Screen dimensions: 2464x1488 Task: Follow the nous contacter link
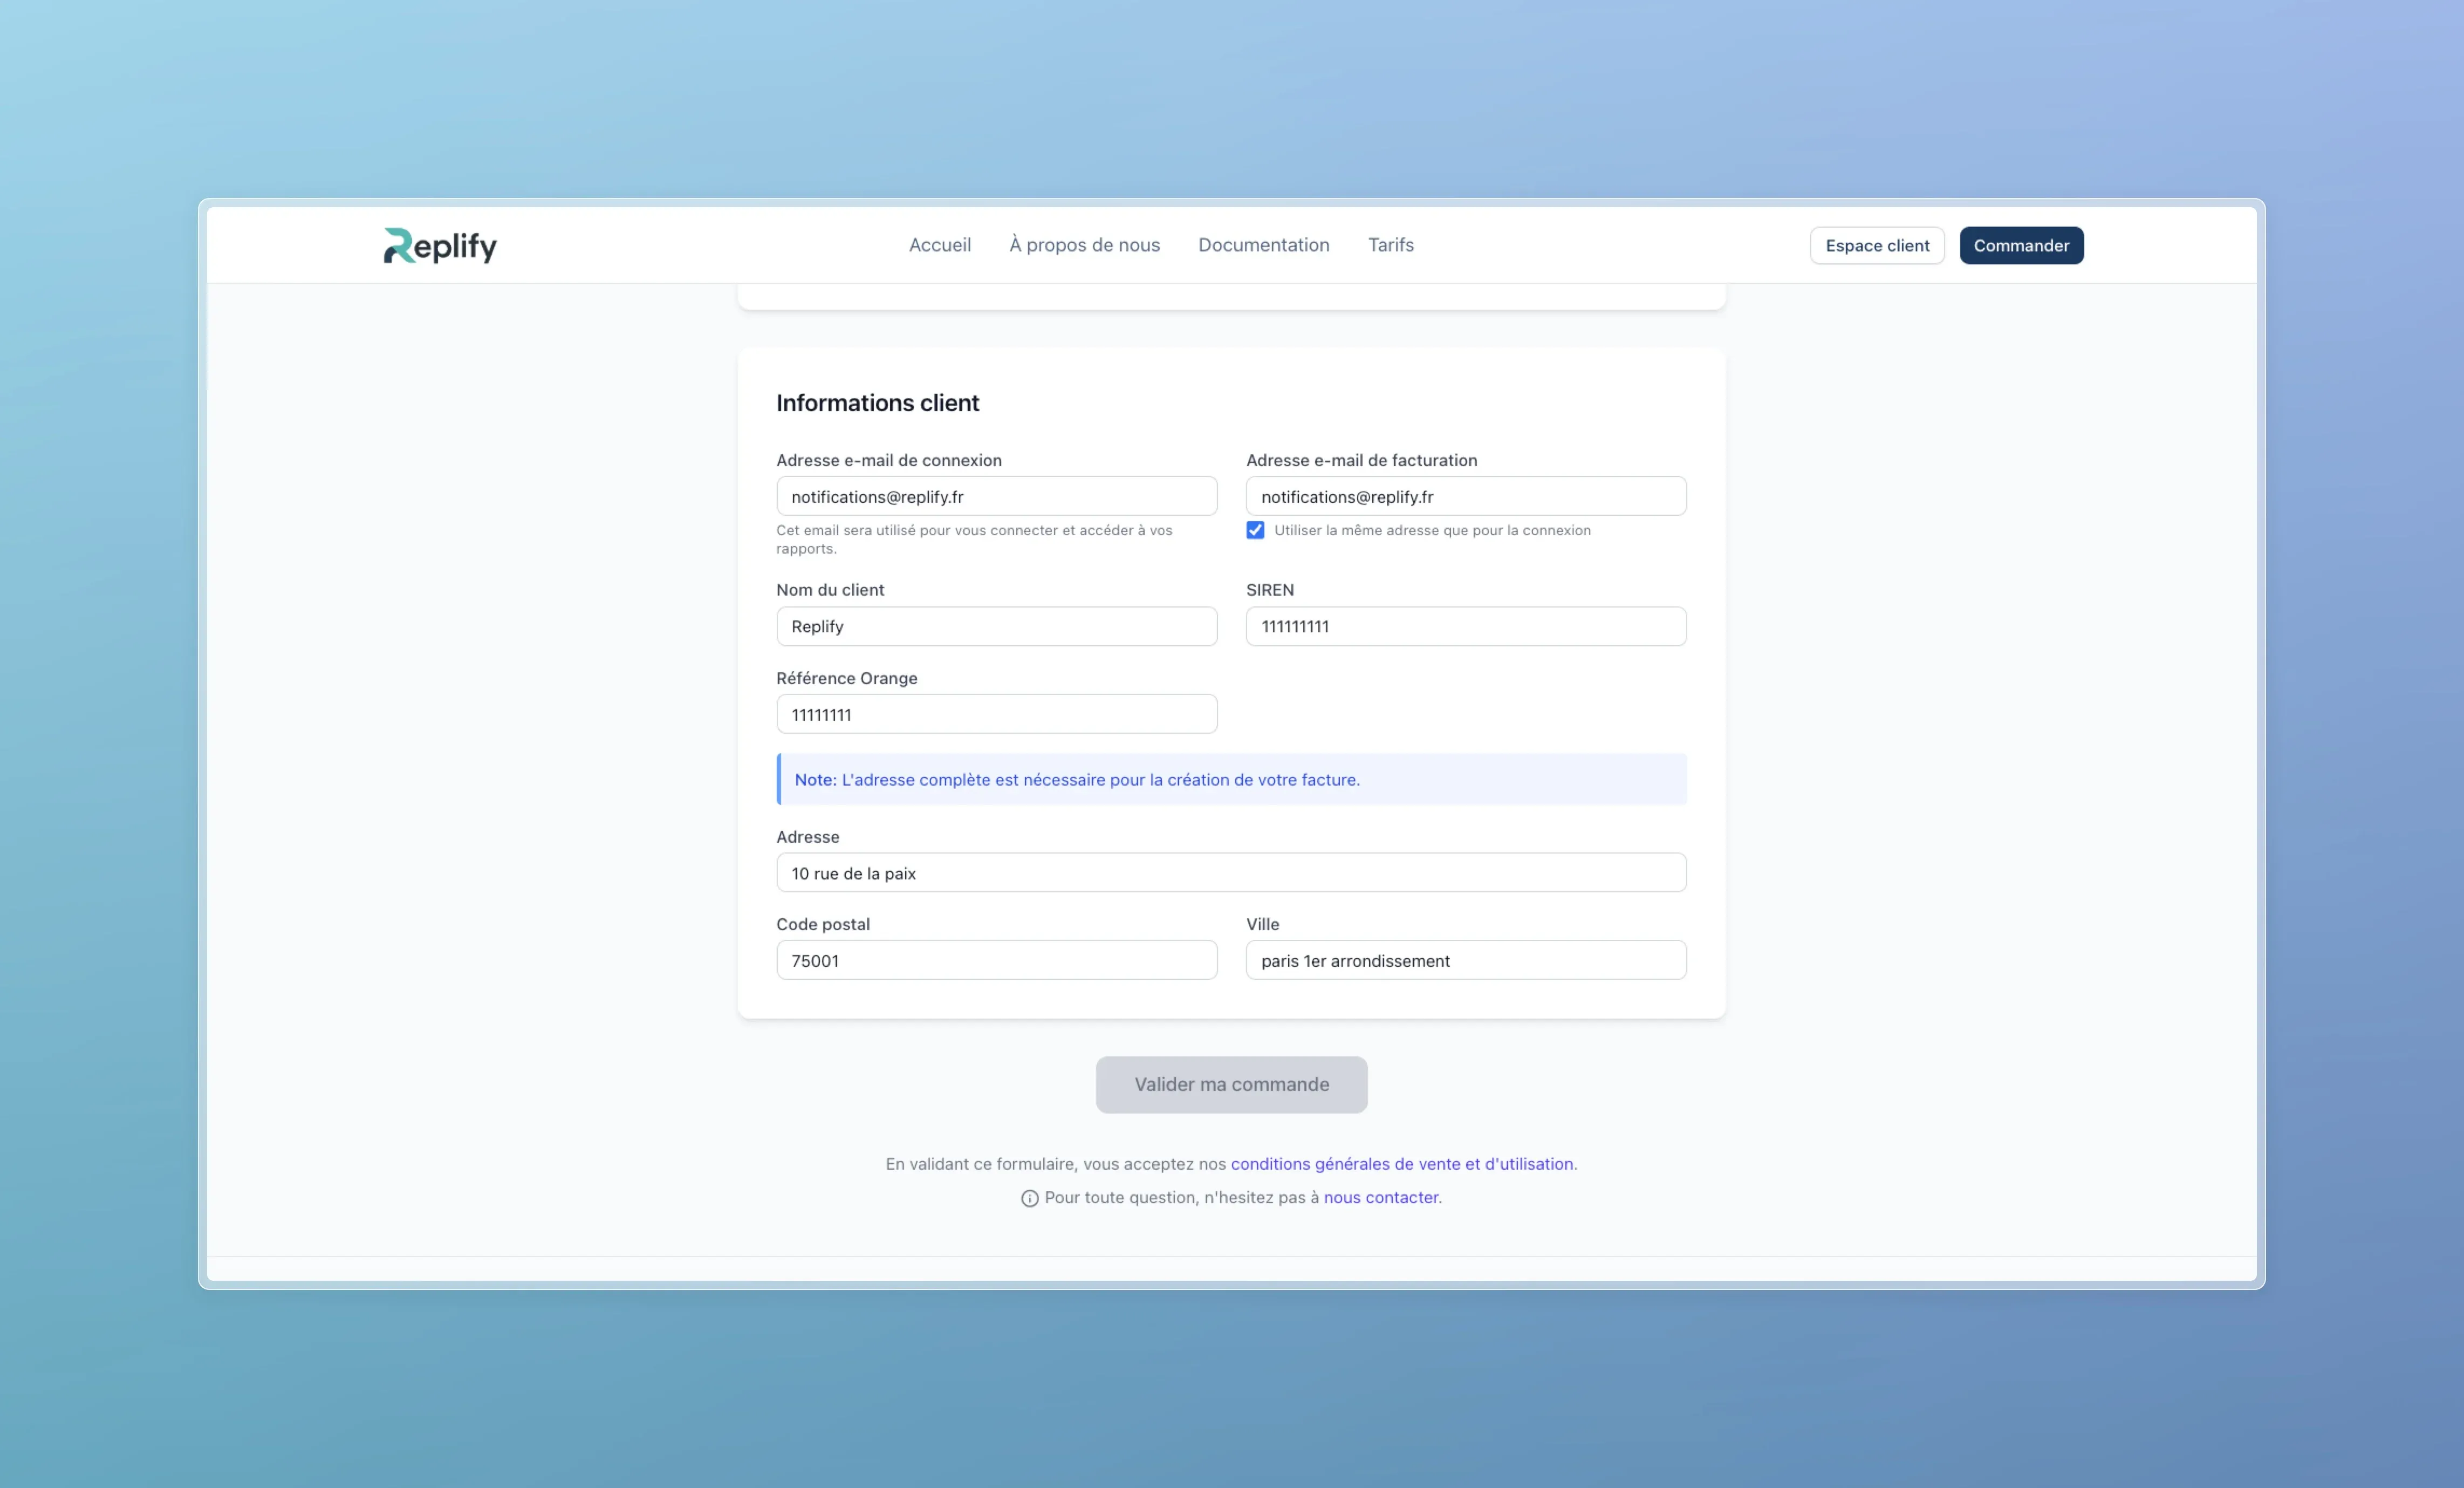[x=1380, y=1197]
